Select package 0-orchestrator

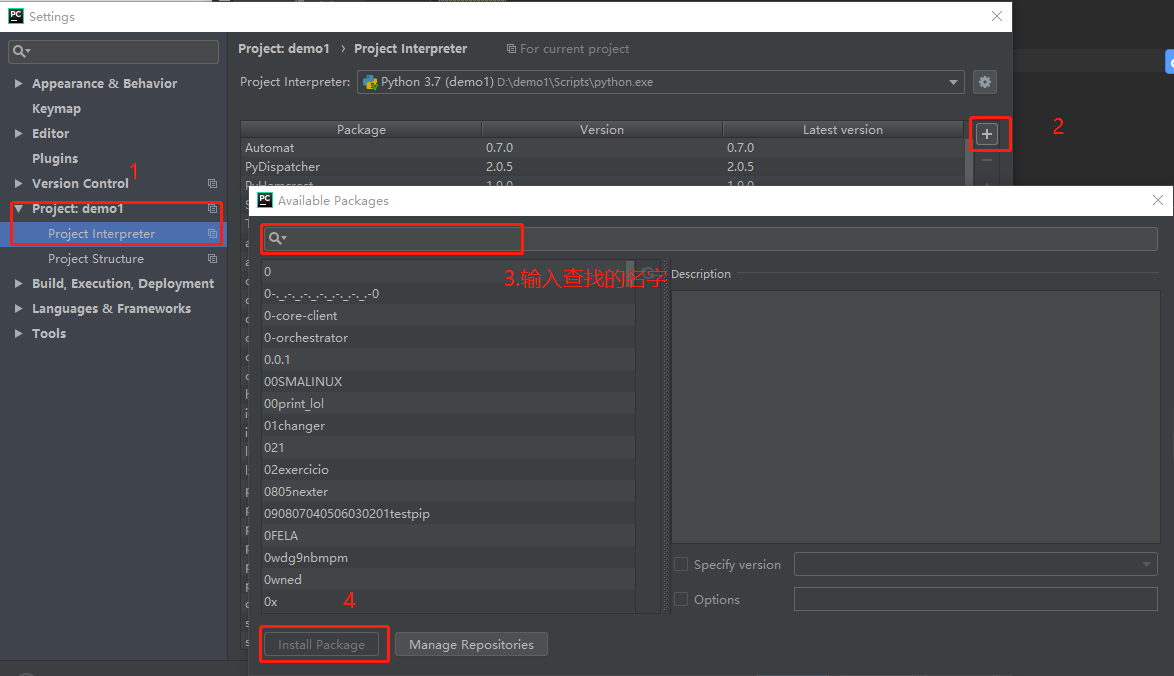(x=448, y=338)
